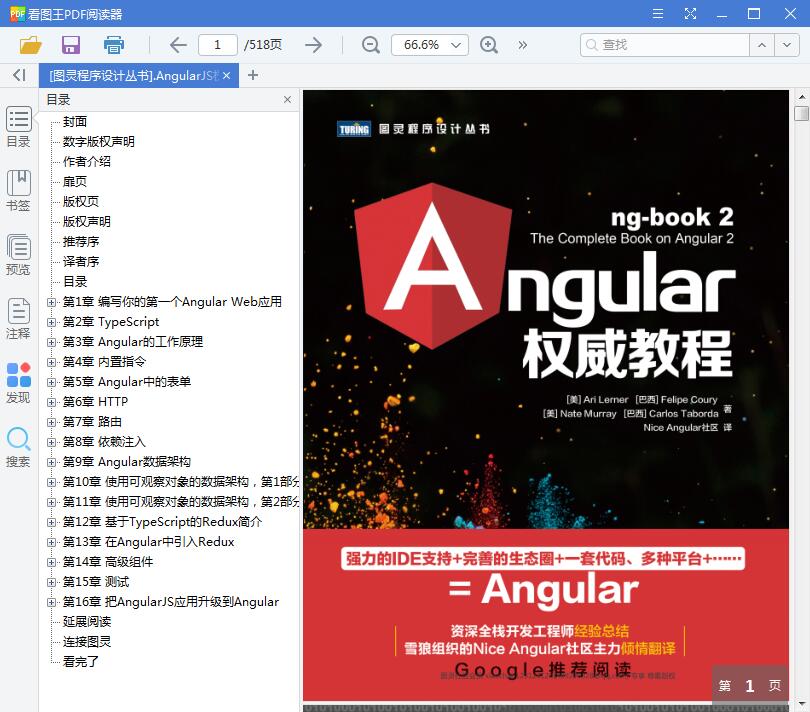Open the 预览 thumbnails panel

[x=19, y=255]
